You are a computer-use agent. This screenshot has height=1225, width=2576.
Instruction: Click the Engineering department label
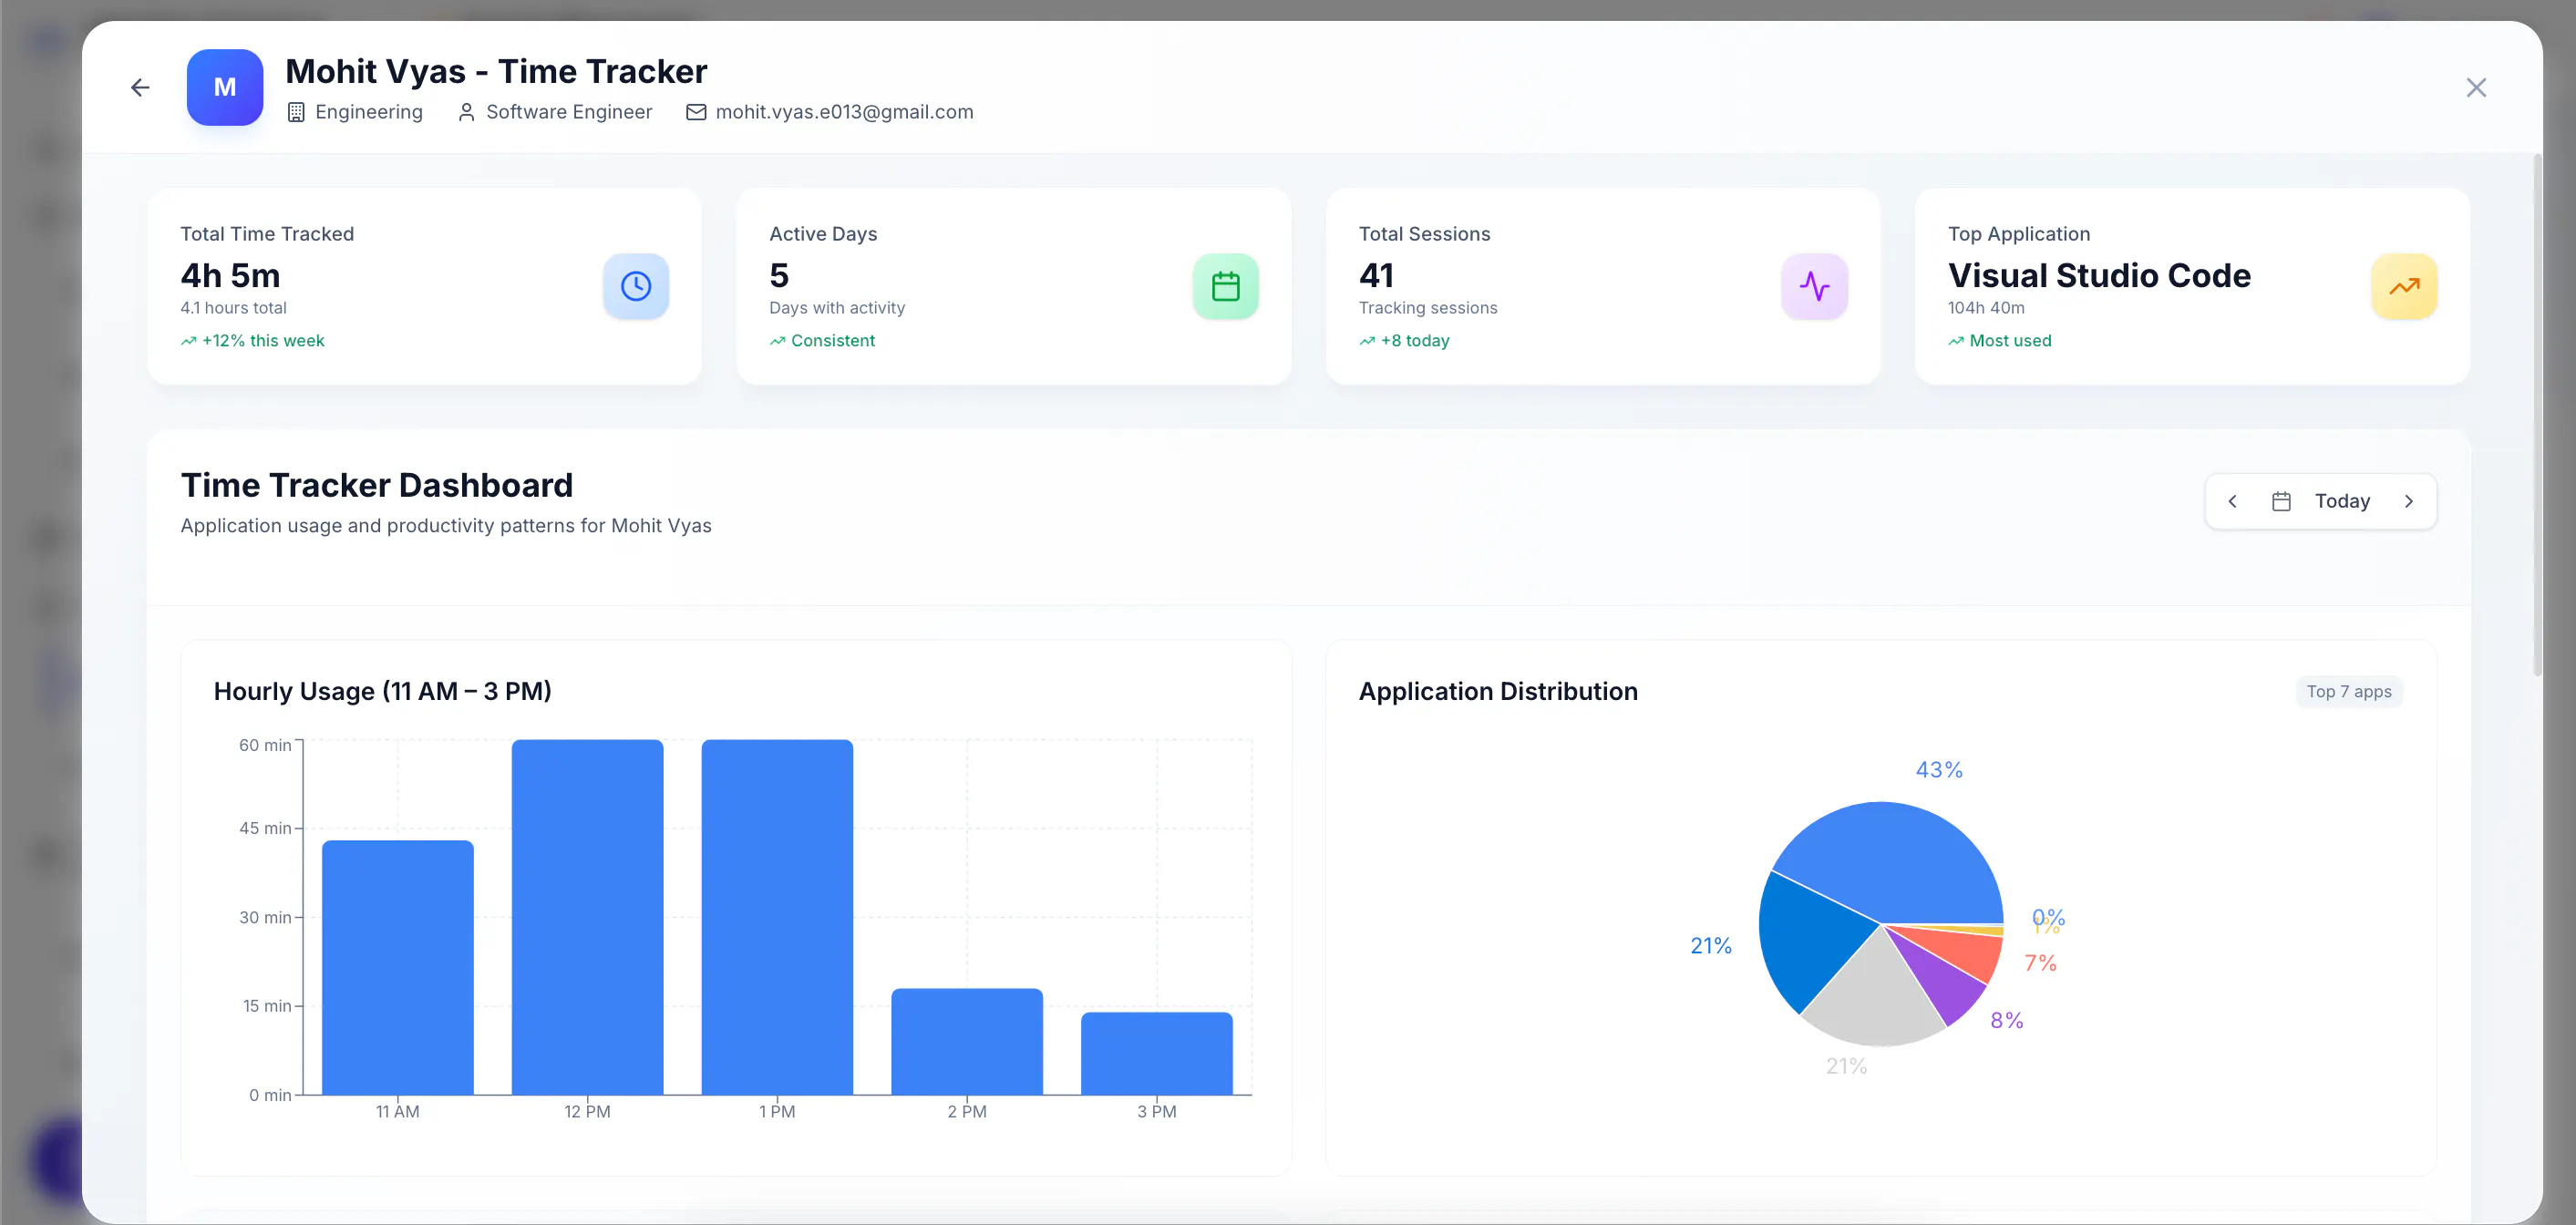pos(369,112)
